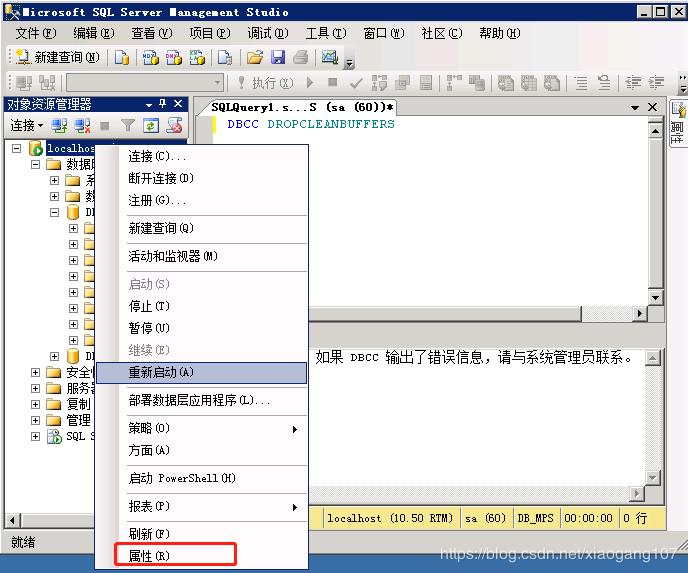
Task: Click the filter funnel icon in Object Explorer
Action: (x=128, y=126)
